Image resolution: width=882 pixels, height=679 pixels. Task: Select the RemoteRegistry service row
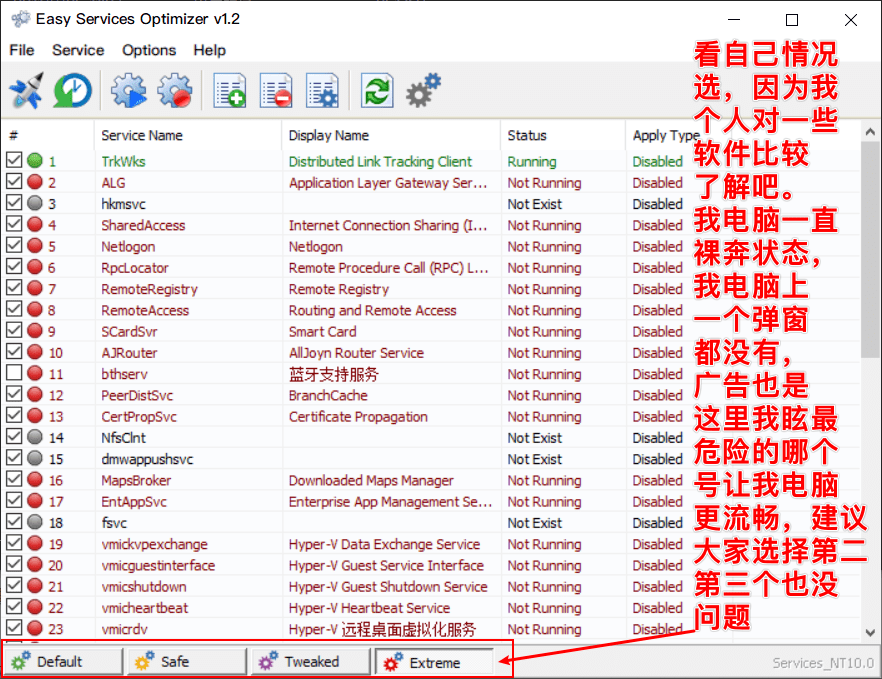(150, 289)
